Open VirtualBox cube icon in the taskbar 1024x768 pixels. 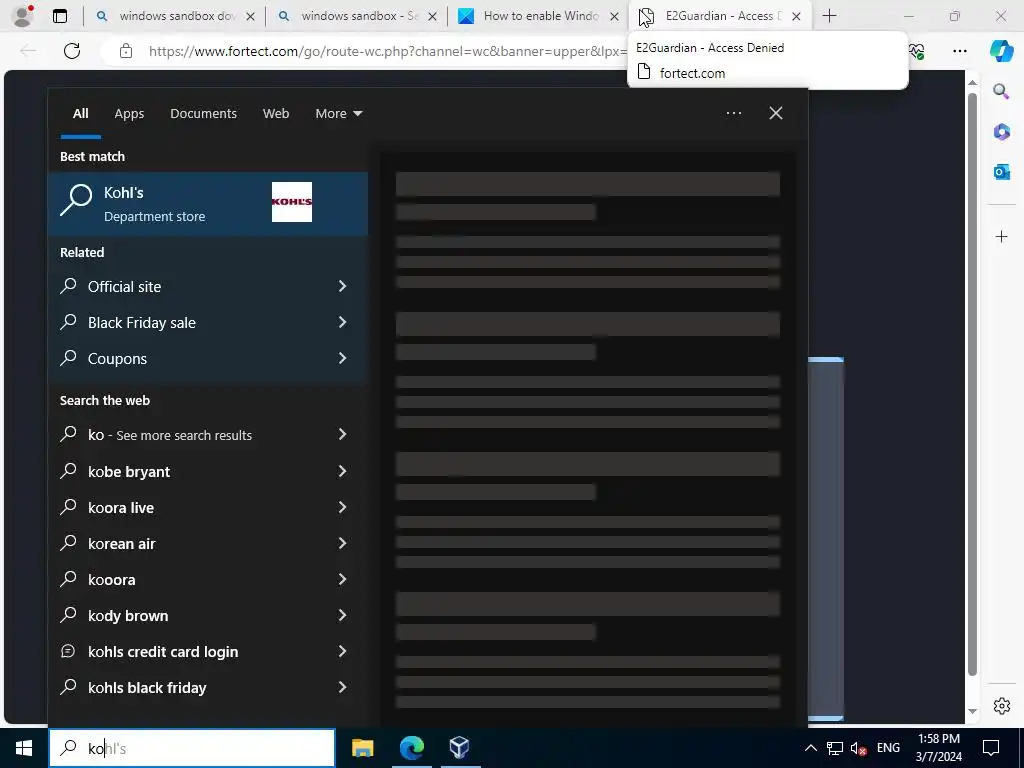click(459, 748)
